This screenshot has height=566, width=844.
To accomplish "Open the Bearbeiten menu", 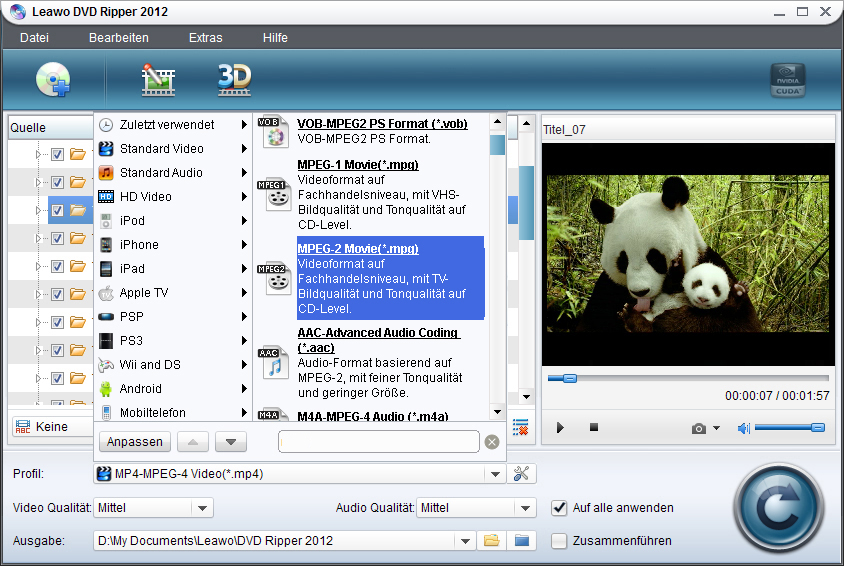I will (118, 38).
